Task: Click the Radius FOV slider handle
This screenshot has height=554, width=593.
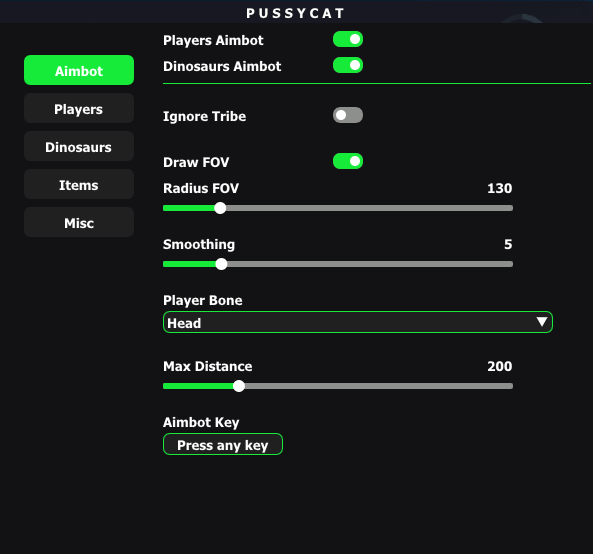Action: (x=220, y=208)
